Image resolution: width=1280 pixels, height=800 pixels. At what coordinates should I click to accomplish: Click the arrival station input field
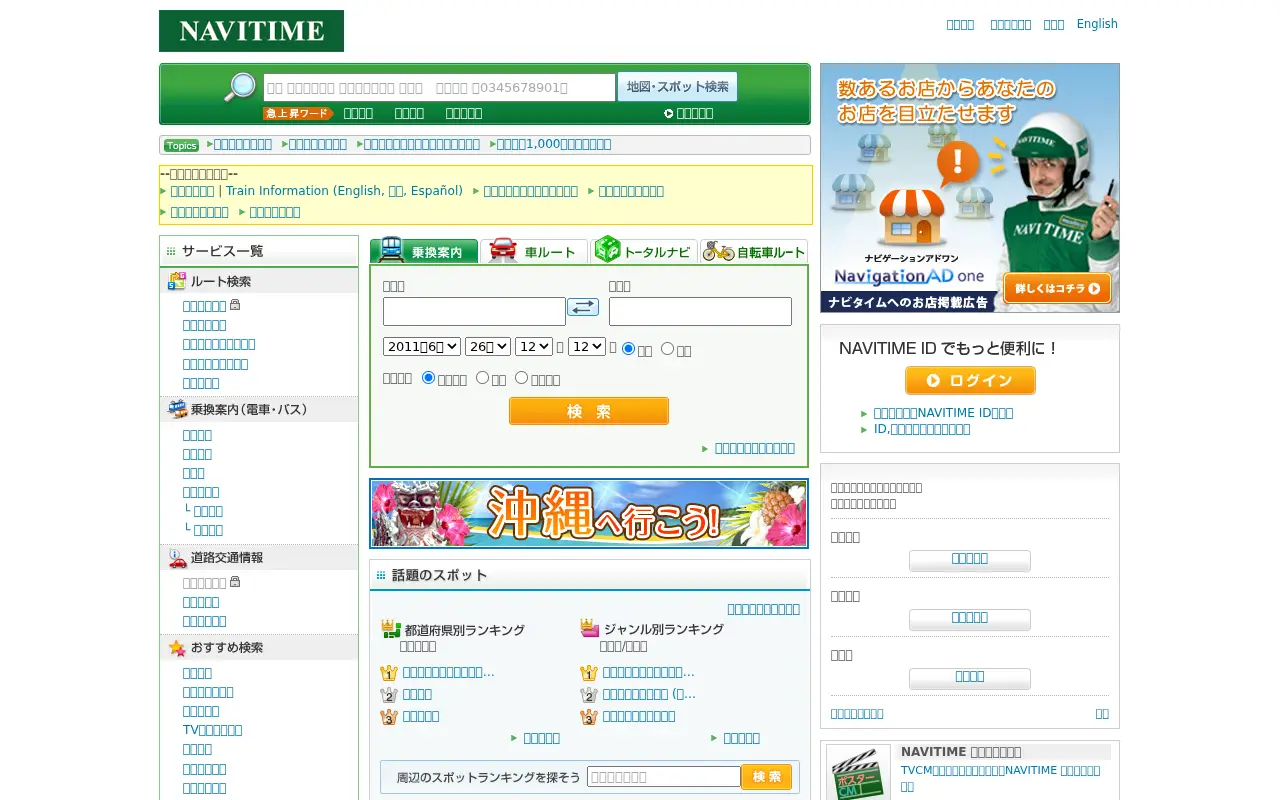click(x=700, y=311)
